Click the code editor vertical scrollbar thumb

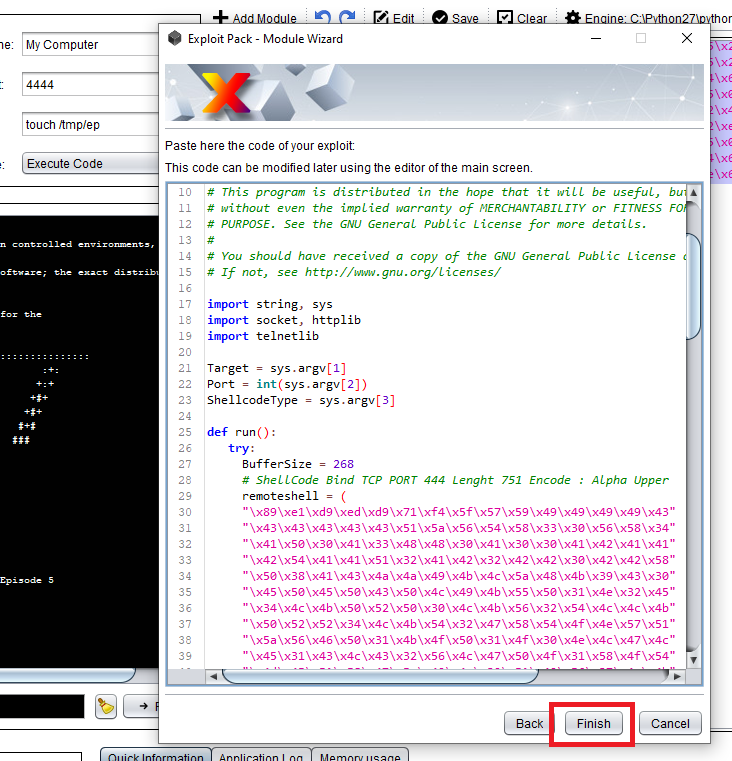coord(694,286)
